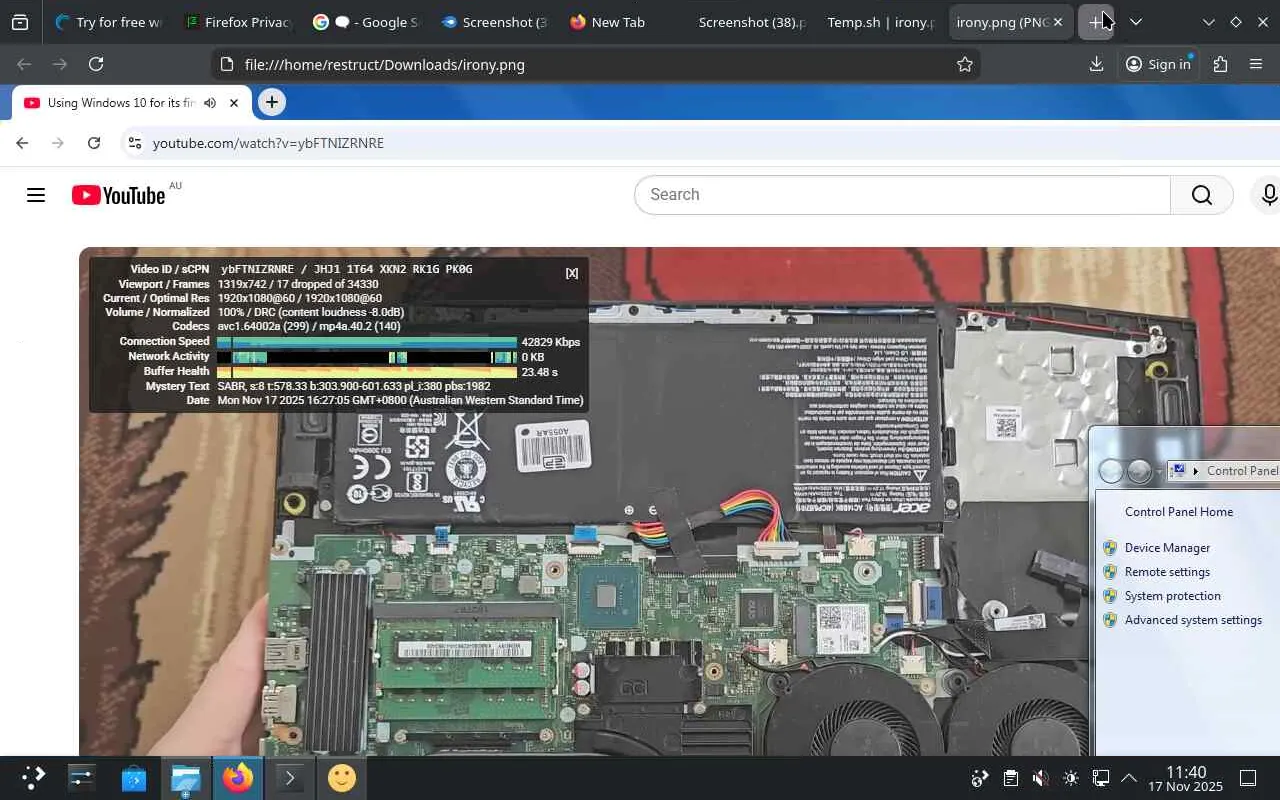This screenshot has height=800, width=1280.
Task: Open the brightness tray icon
Action: coord(1071,778)
